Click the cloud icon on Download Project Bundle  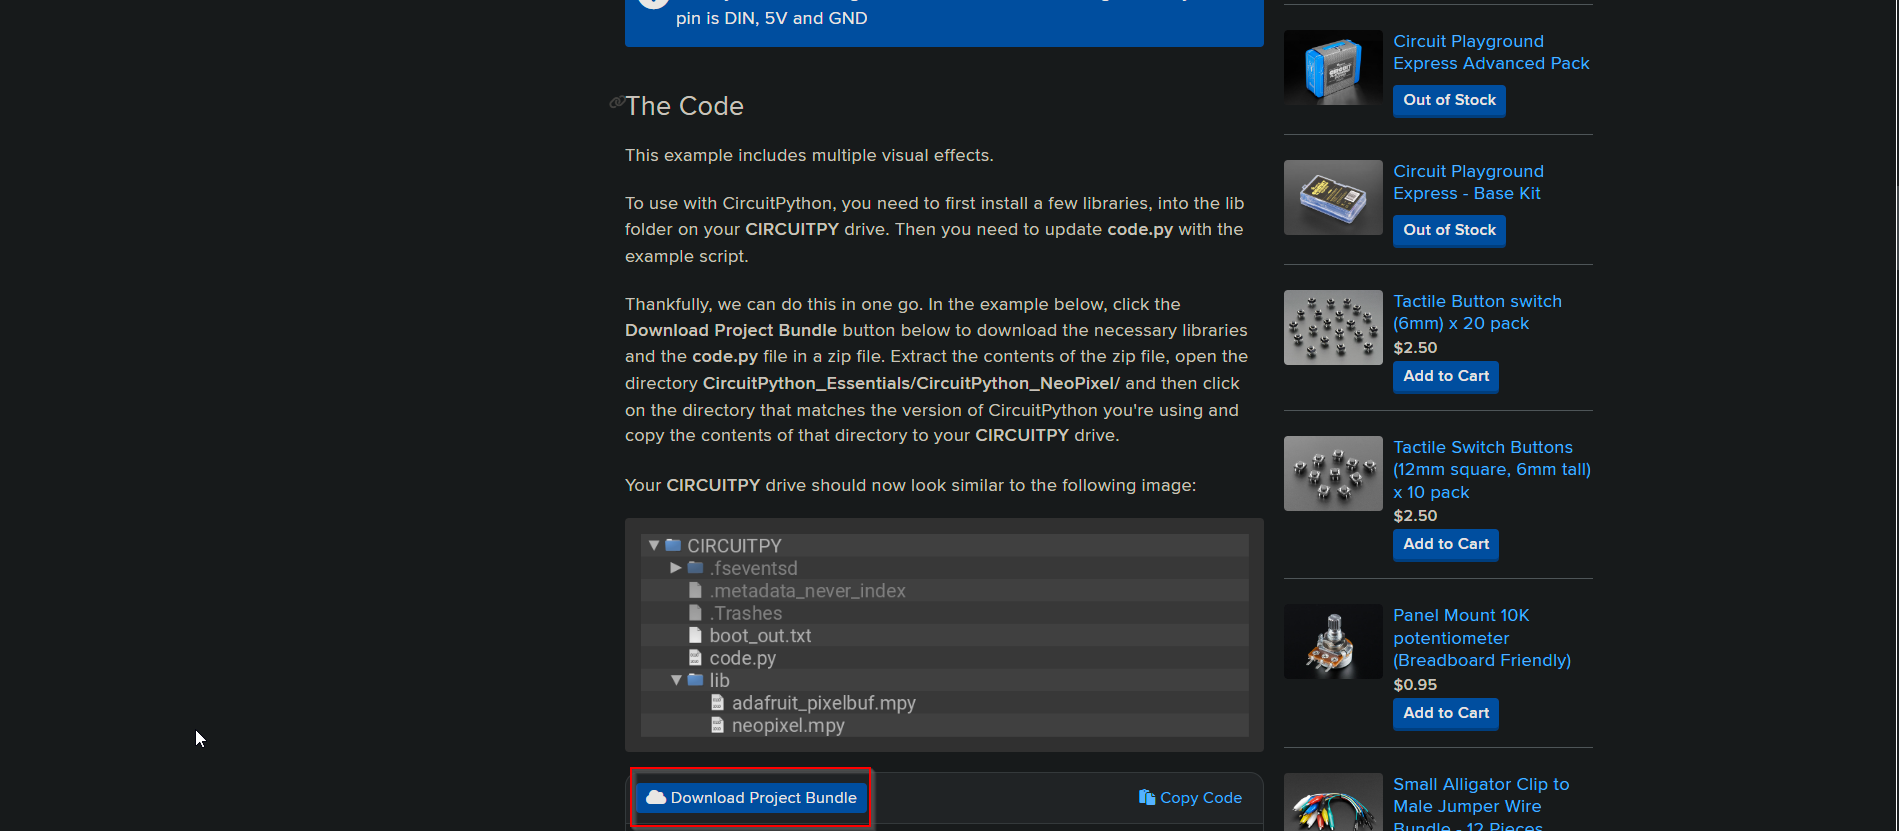(x=656, y=797)
